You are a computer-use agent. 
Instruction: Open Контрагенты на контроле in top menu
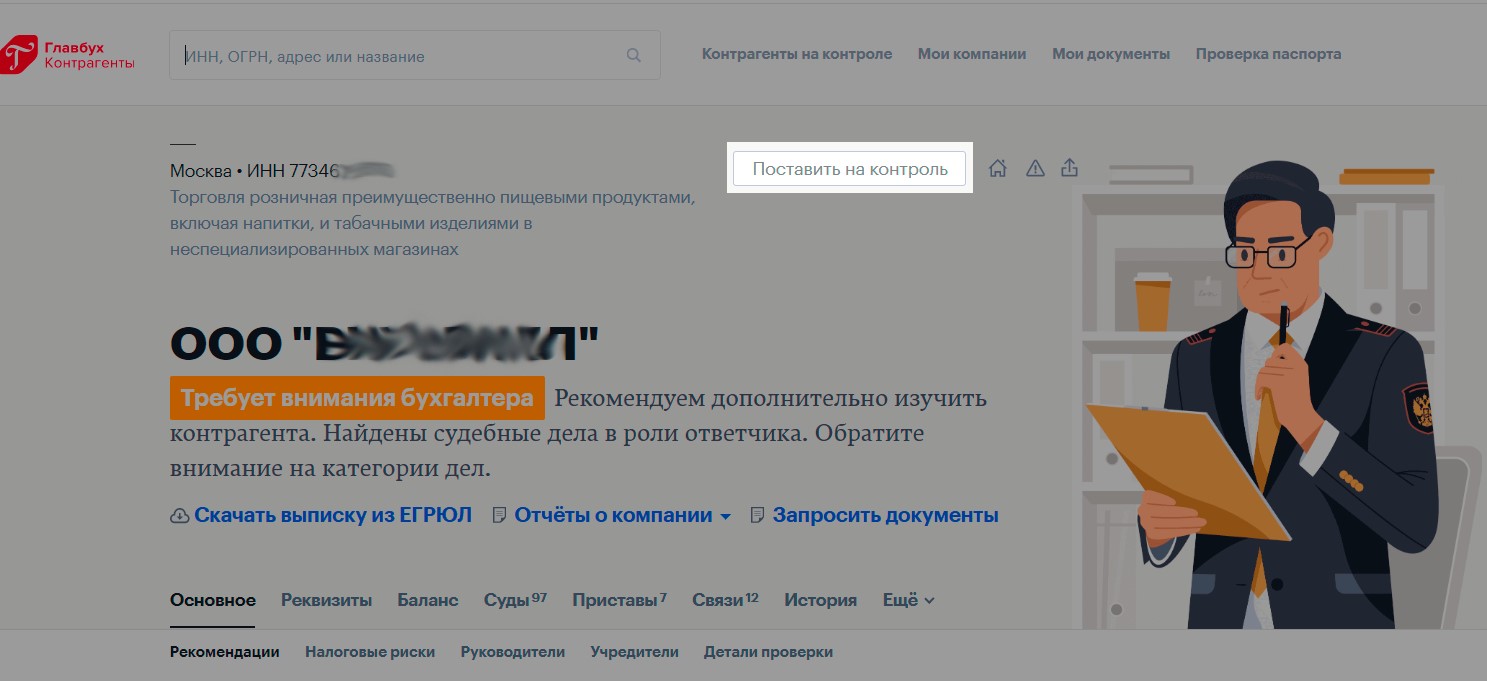tap(796, 54)
